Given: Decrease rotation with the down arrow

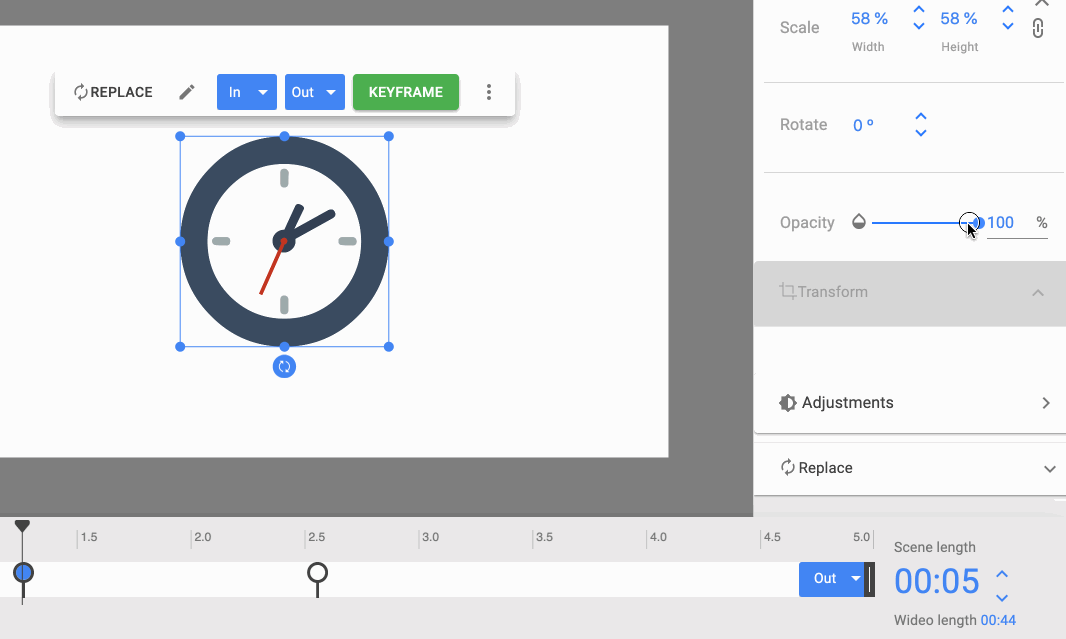Looking at the screenshot, I should point(921,133).
